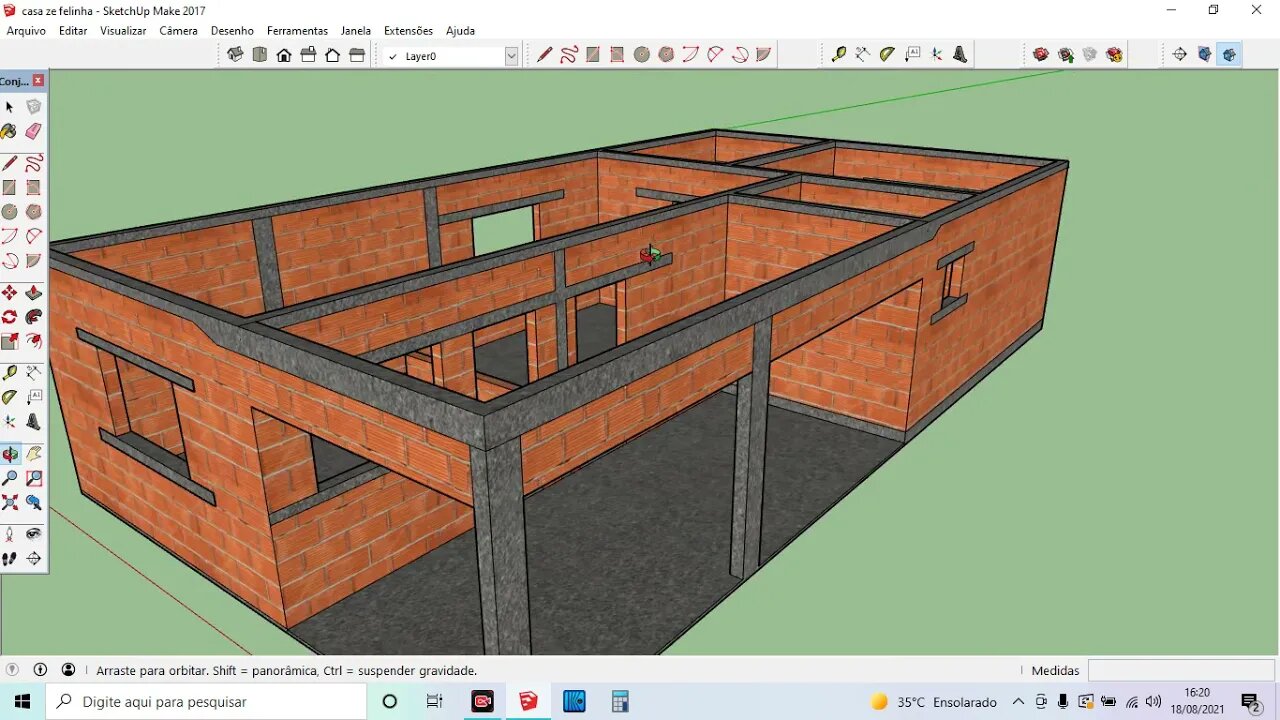Screen dimensions: 1280x720
Task: Open the Extension Warehouse icon
Action: coord(1115,55)
